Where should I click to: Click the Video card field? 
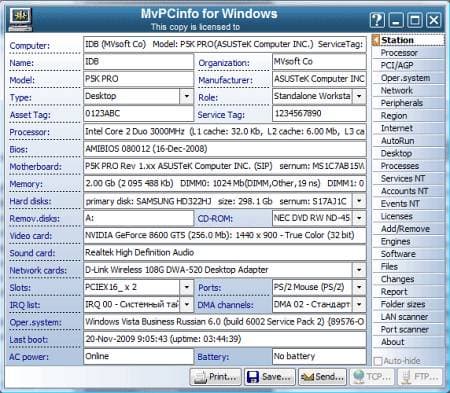coord(225,236)
